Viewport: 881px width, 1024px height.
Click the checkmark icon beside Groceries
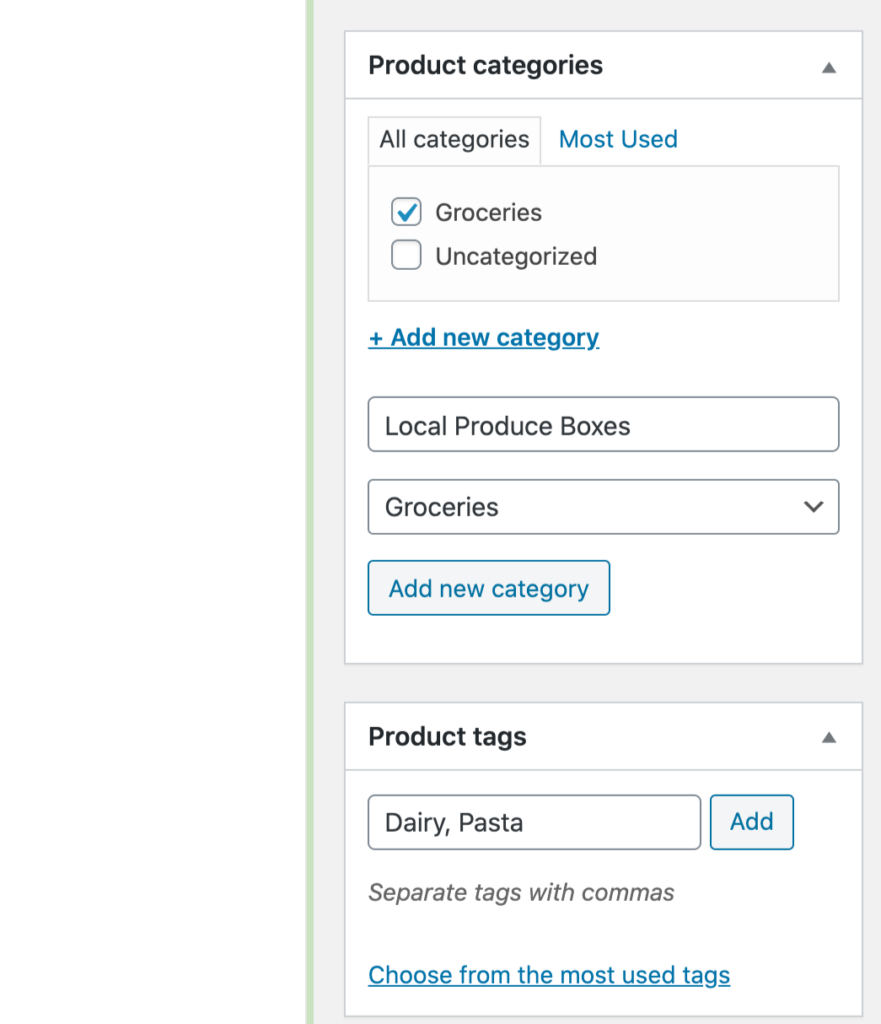(x=406, y=212)
